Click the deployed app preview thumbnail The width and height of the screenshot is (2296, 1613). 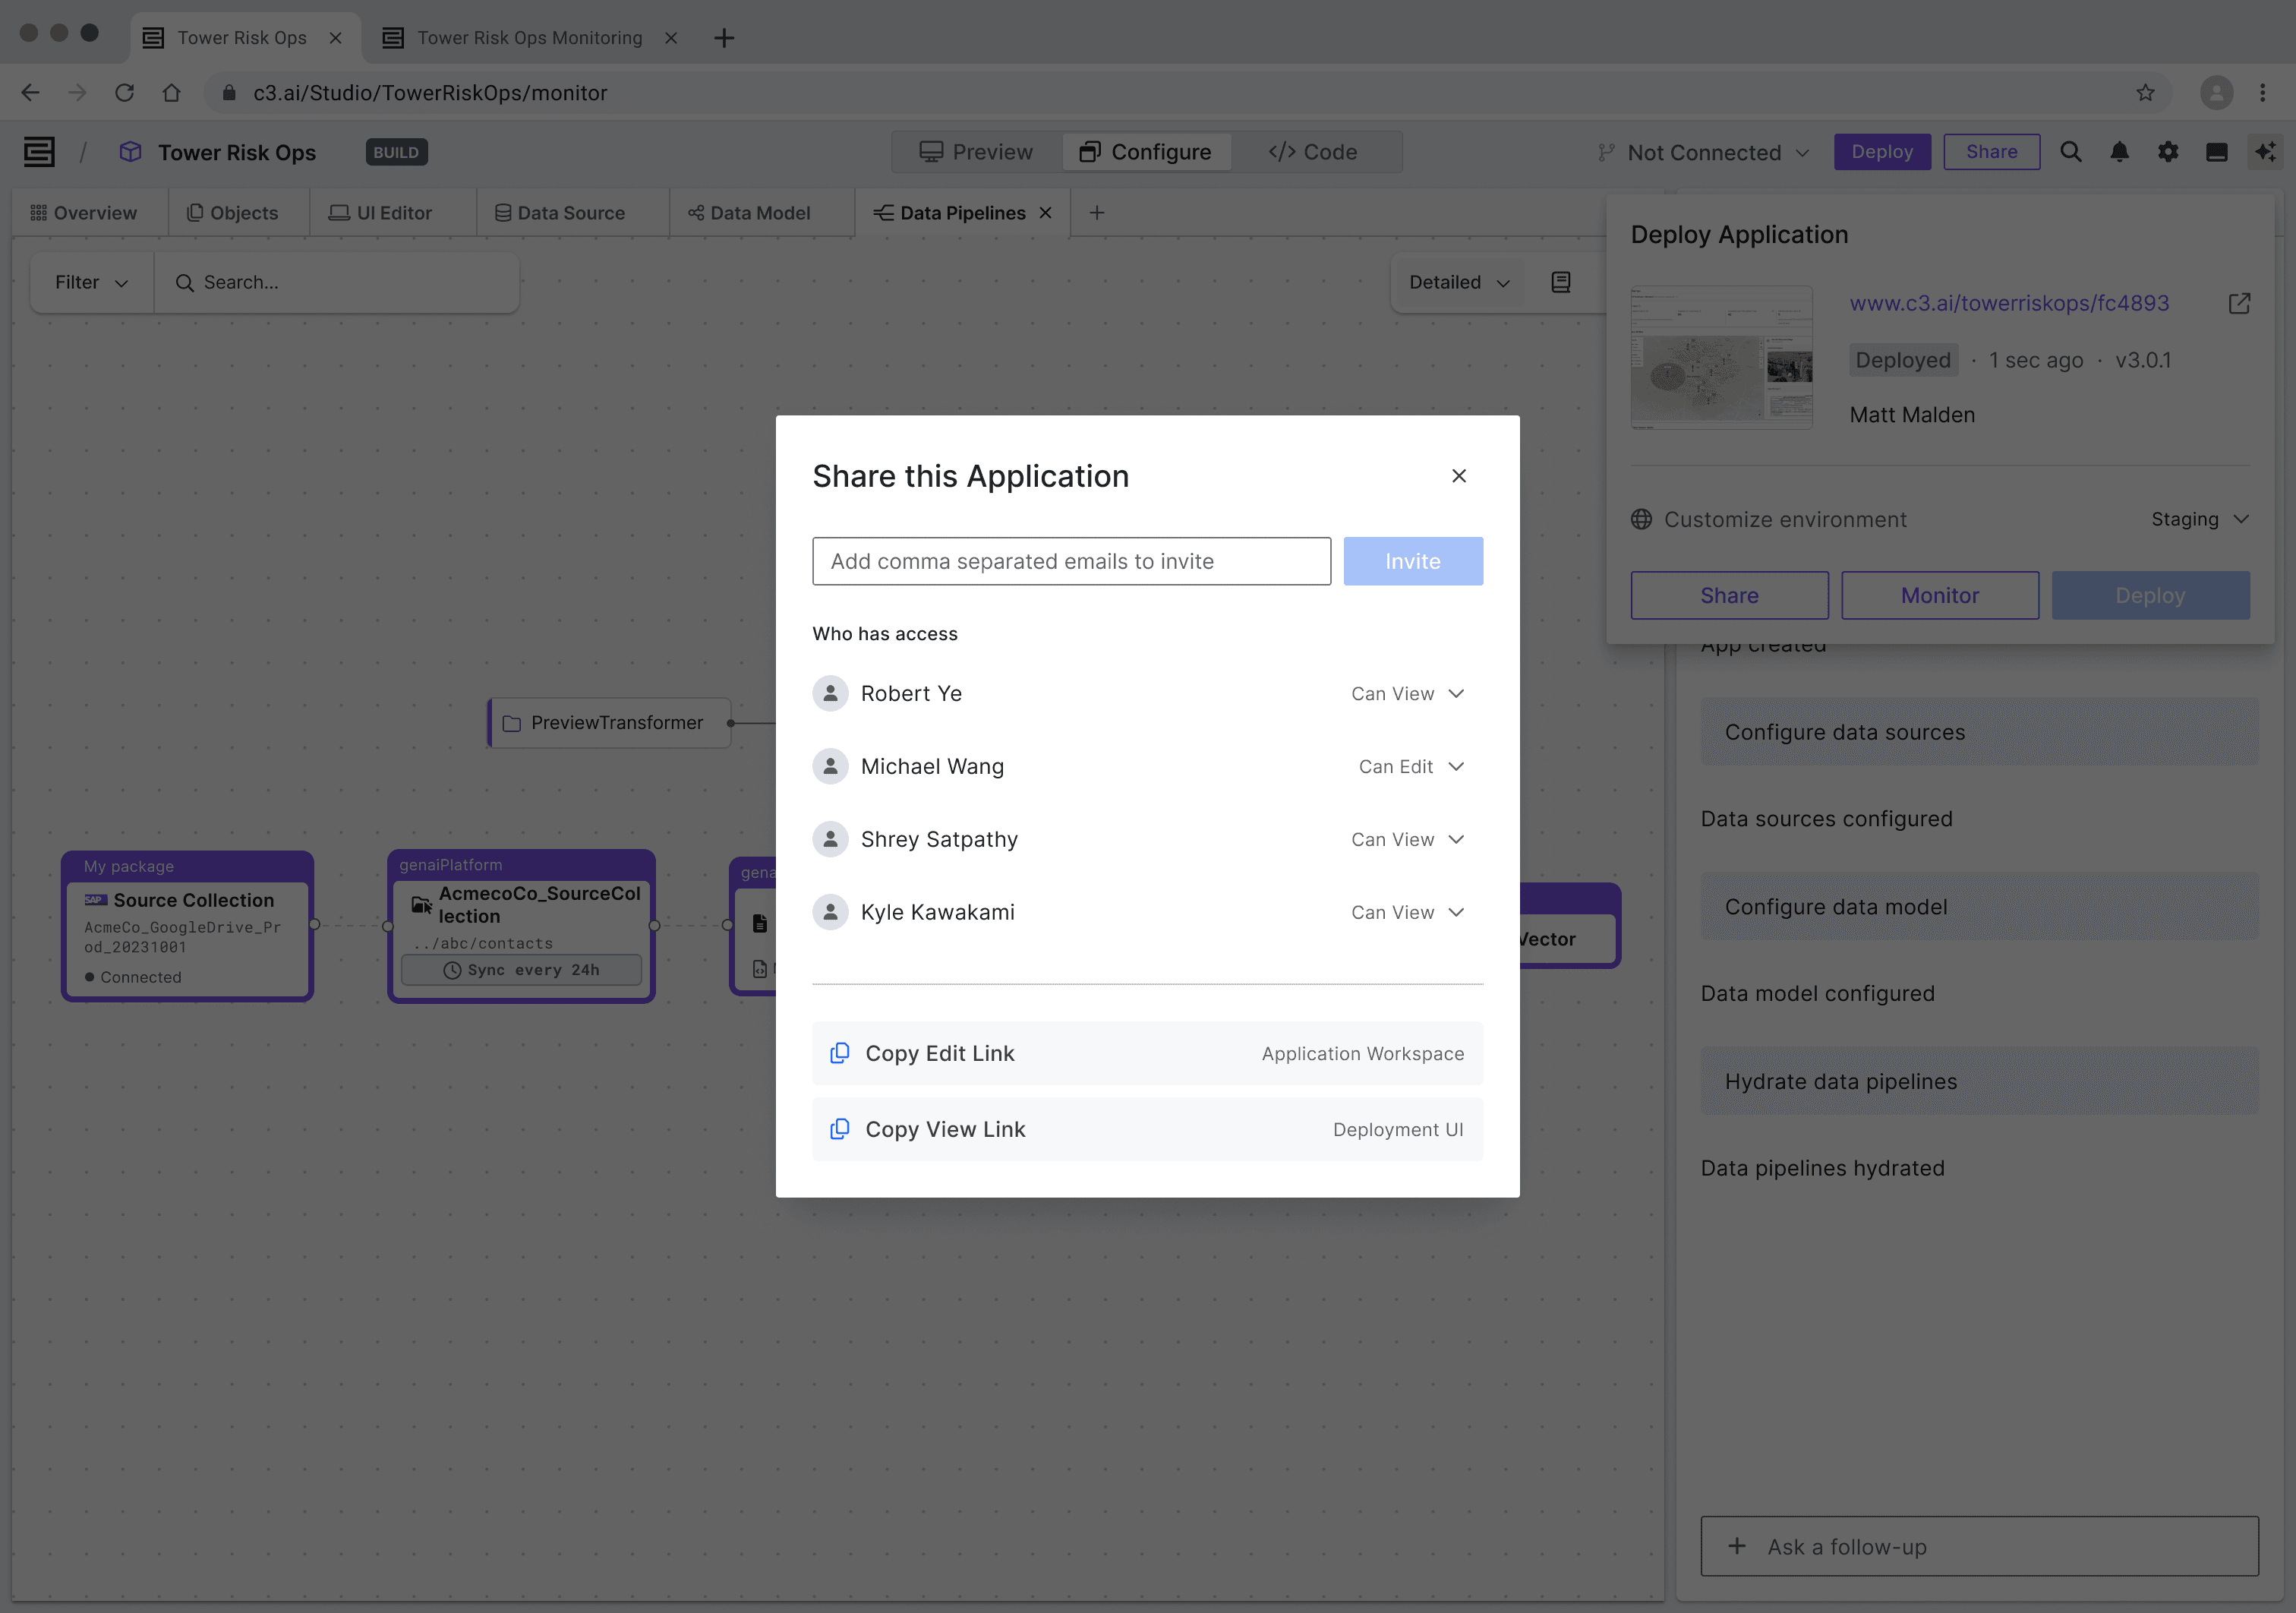click(x=1721, y=358)
